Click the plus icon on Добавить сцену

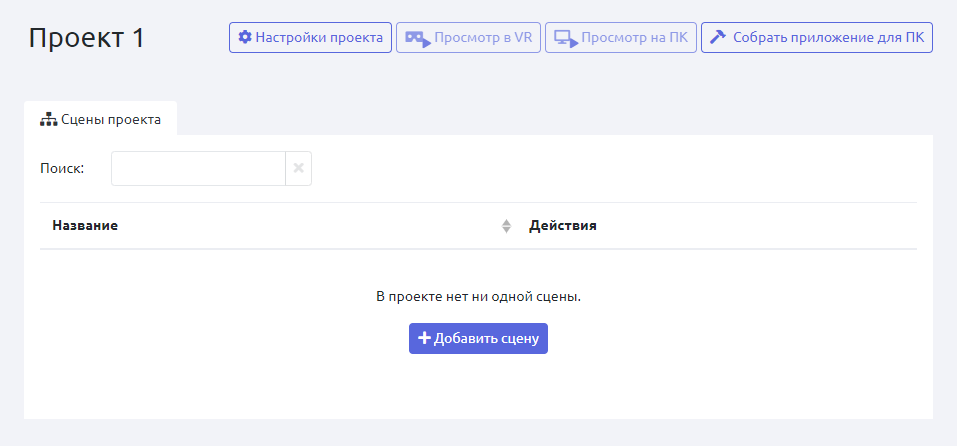click(x=424, y=338)
